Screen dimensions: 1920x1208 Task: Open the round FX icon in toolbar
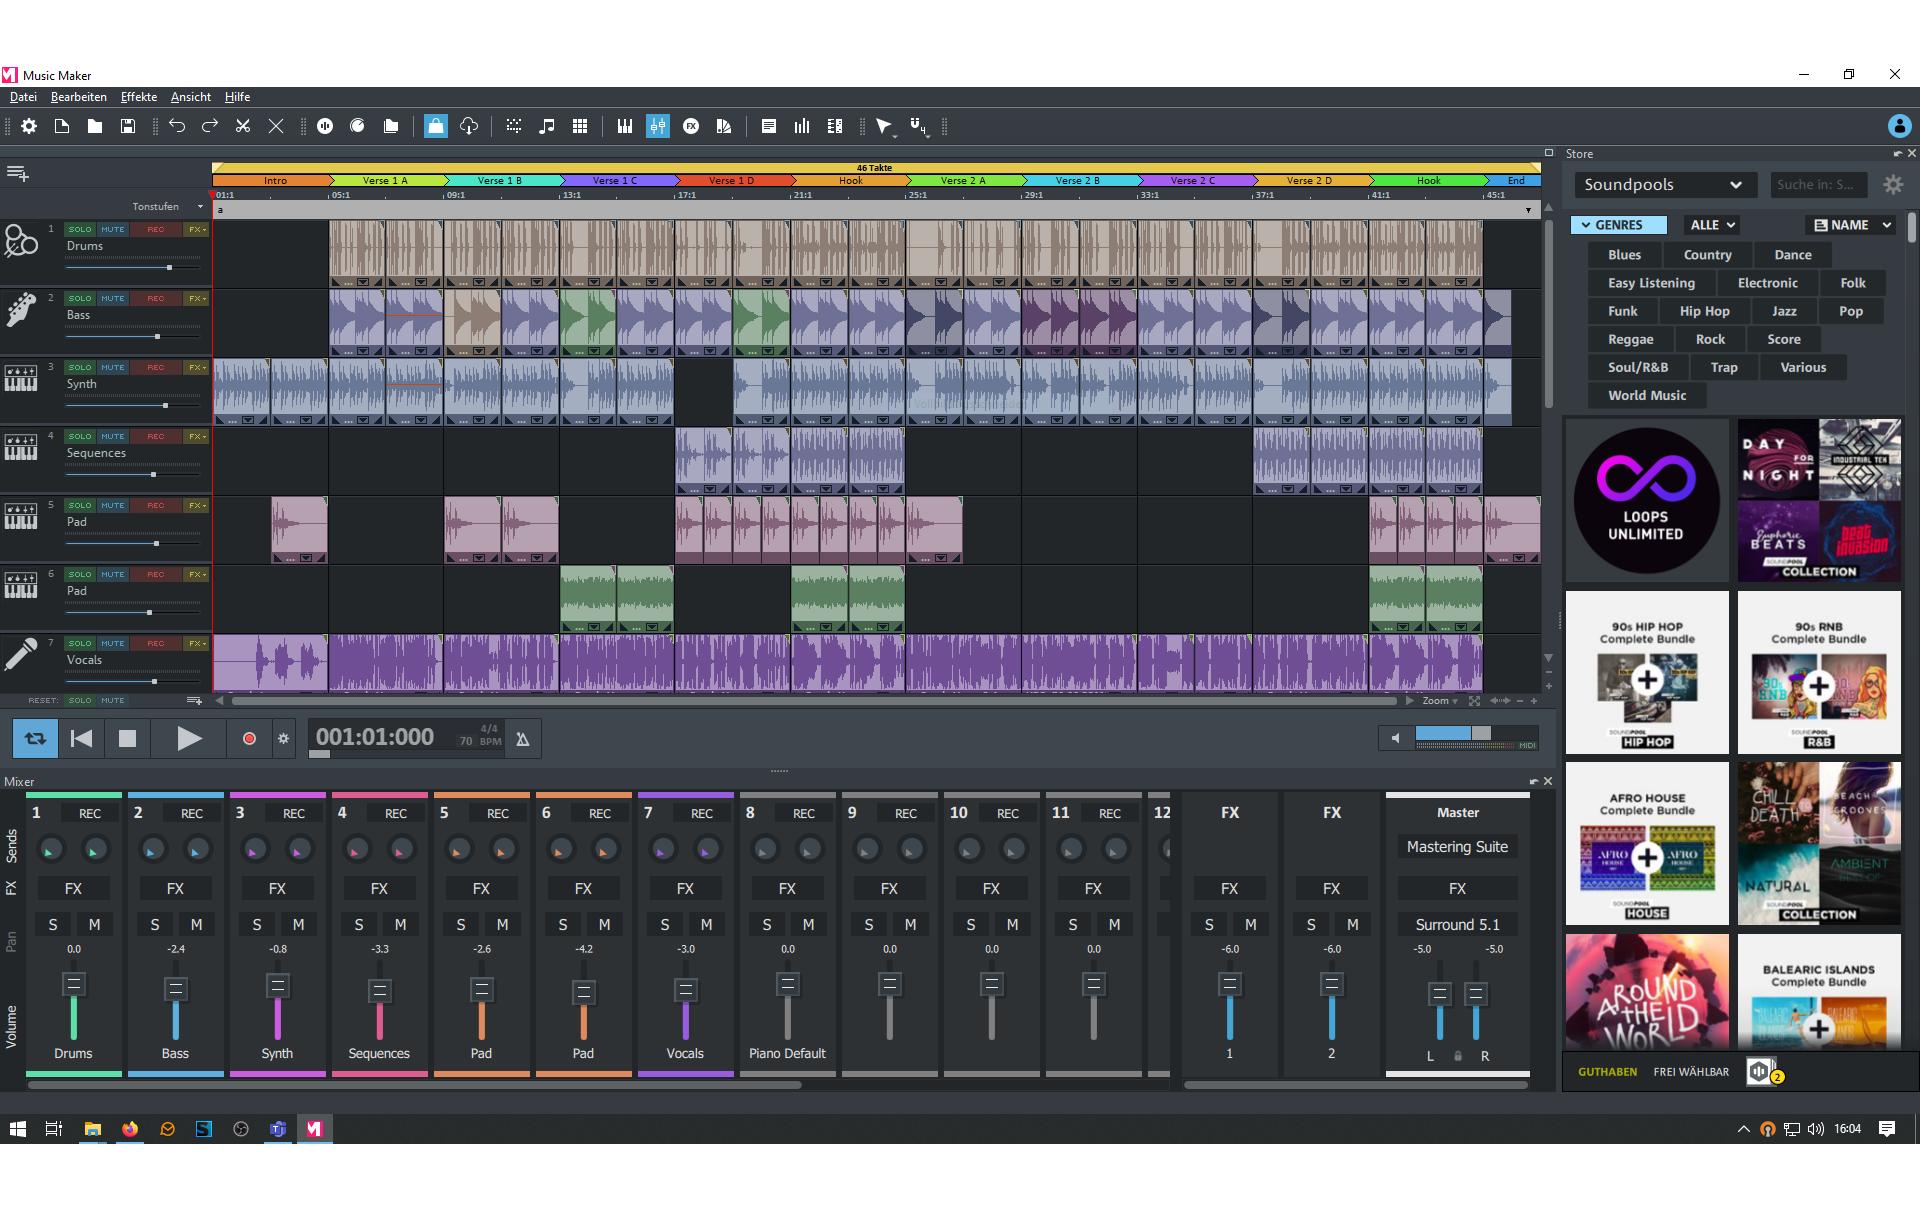click(691, 126)
